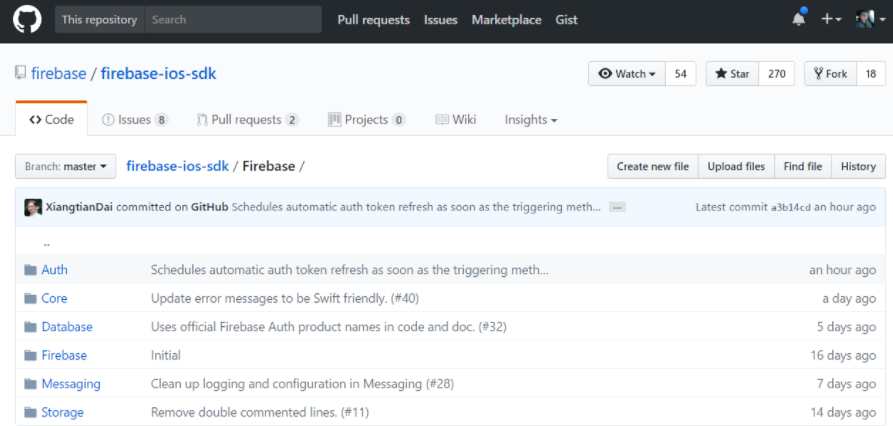Open the Watch dropdown
This screenshot has width=893, height=426.
pyautogui.click(x=627, y=74)
